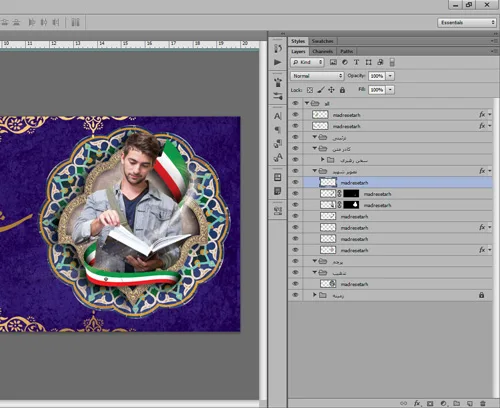Click the Delete layer trash icon
Image resolution: width=500 pixels, height=408 pixels.
483,403
